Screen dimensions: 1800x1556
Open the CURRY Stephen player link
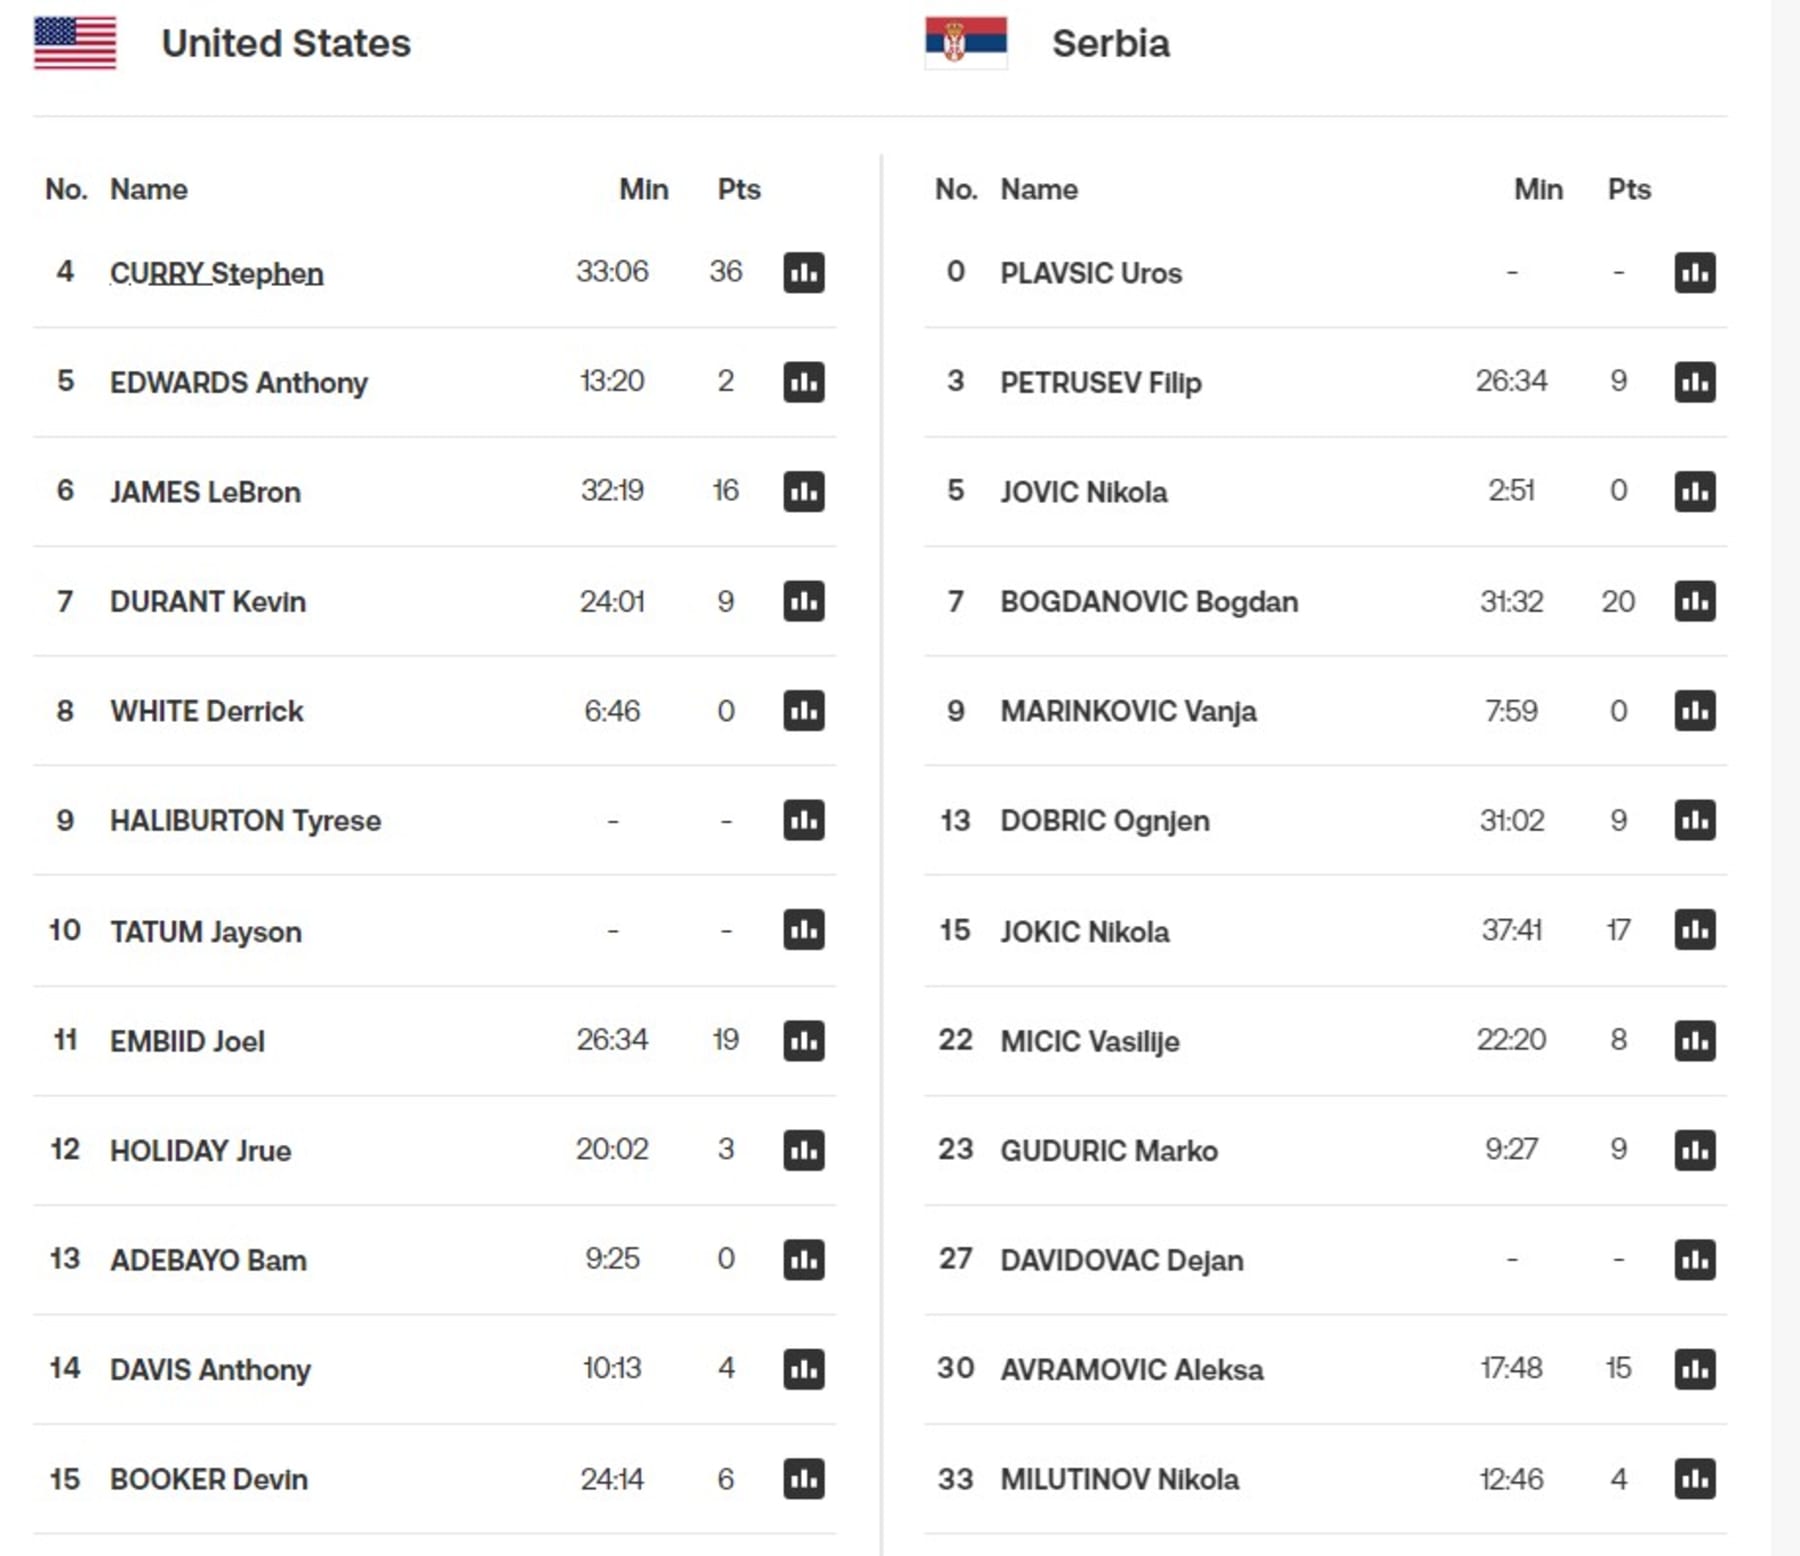click(x=216, y=273)
